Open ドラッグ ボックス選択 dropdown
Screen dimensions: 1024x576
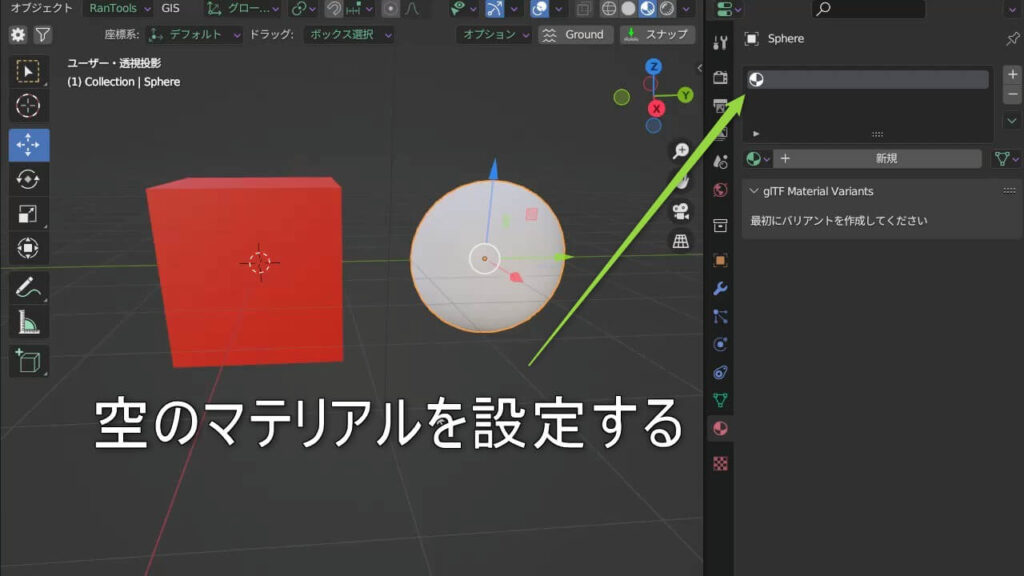[x=349, y=35]
